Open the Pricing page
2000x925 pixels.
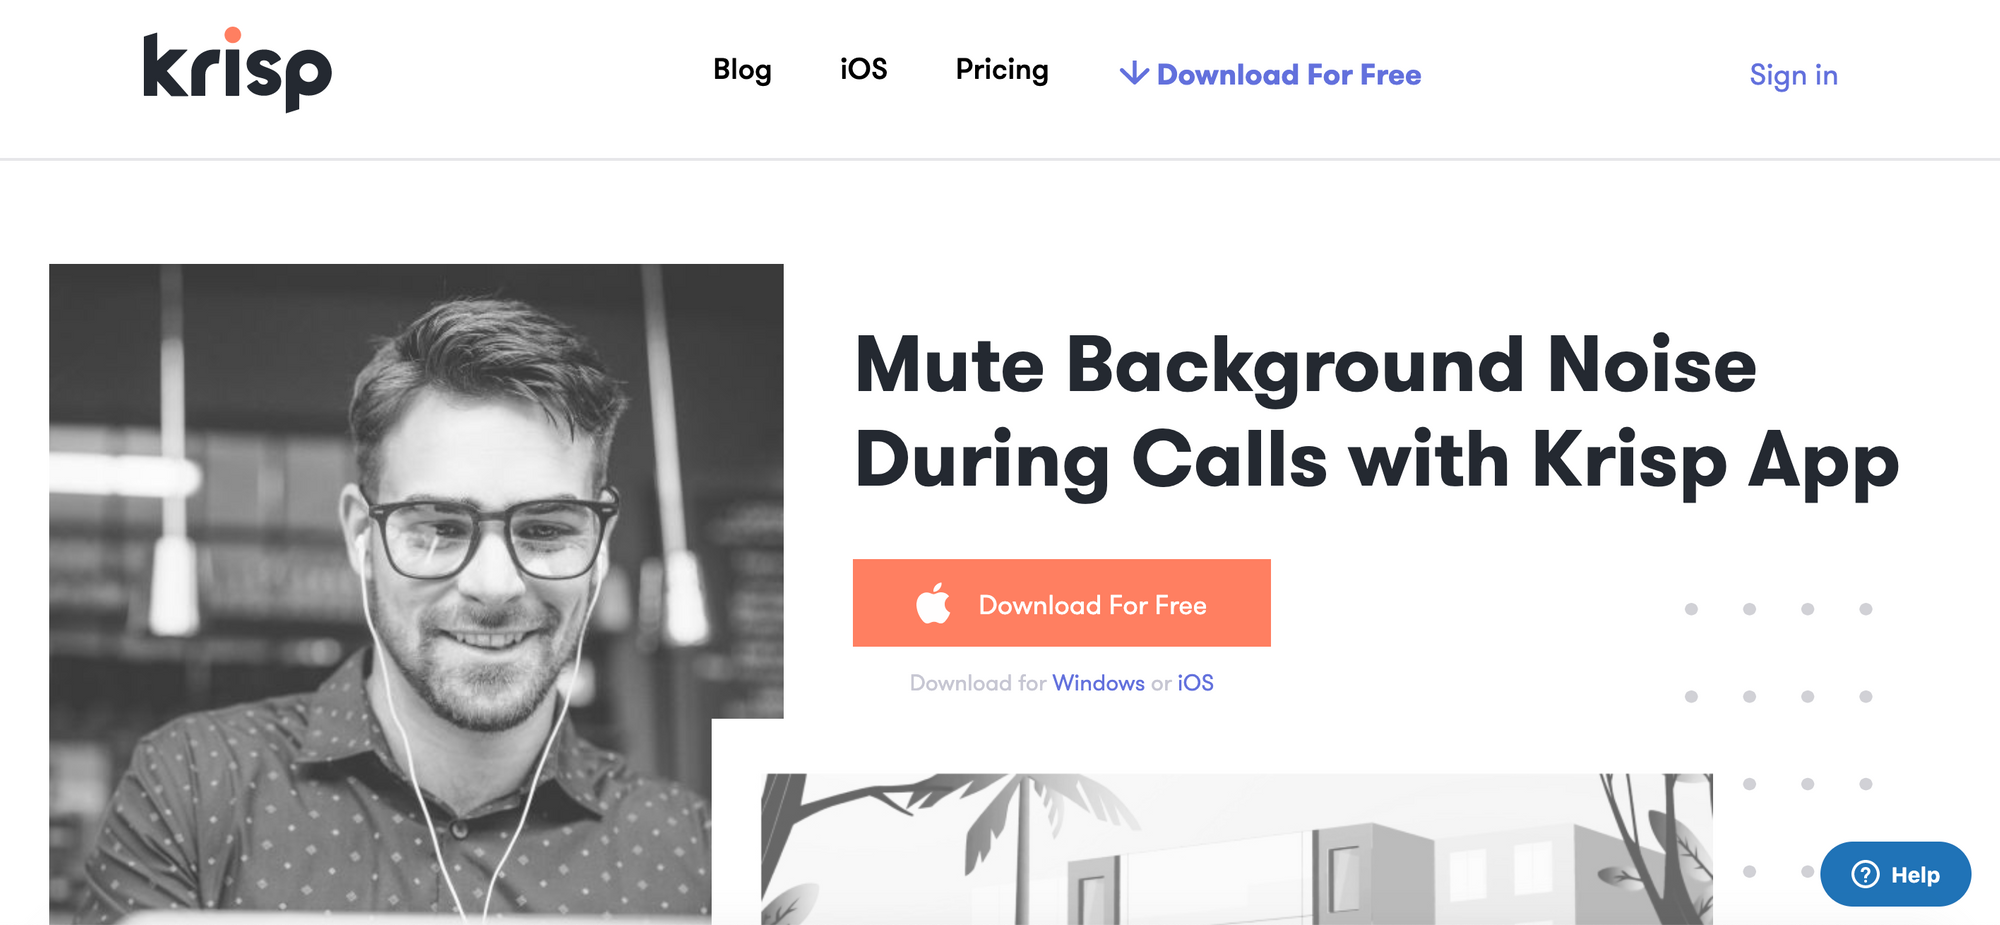pos(1002,70)
